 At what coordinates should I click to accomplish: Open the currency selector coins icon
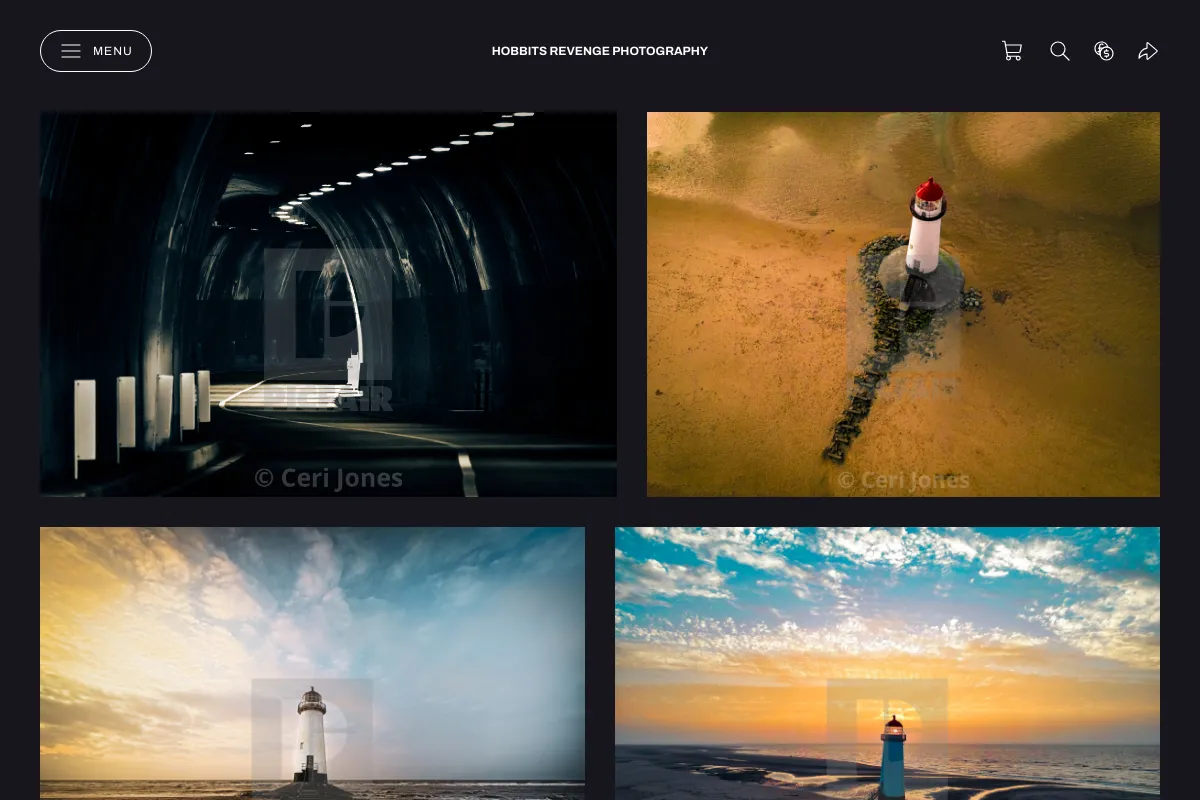click(1104, 51)
